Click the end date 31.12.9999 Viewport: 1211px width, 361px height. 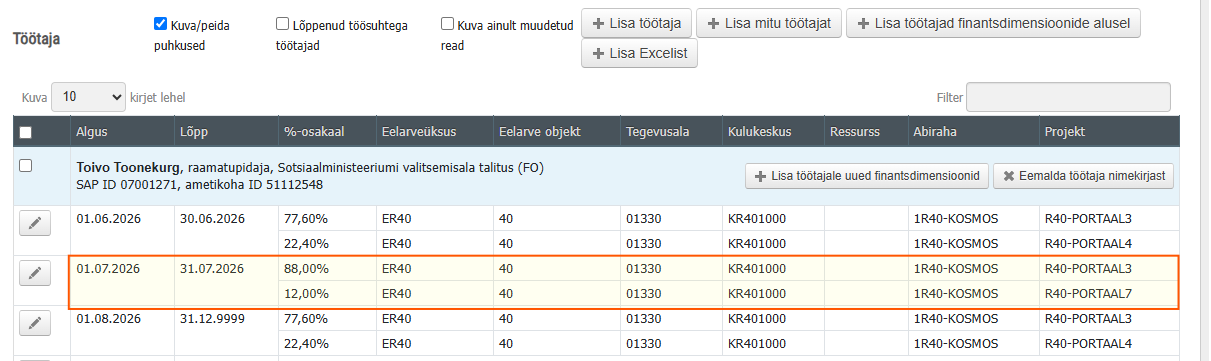pyautogui.click(x=212, y=318)
